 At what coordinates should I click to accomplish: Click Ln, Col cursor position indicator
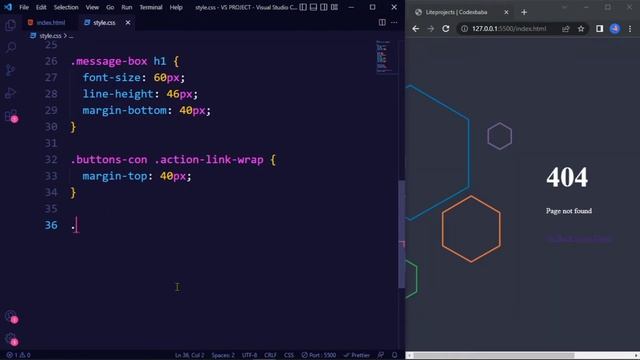click(x=189, y=355)
